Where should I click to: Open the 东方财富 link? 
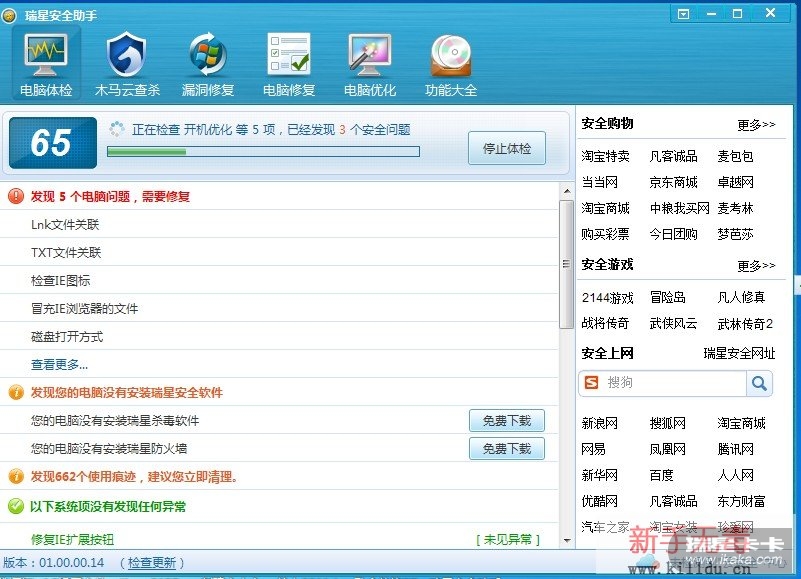[741, 502]
